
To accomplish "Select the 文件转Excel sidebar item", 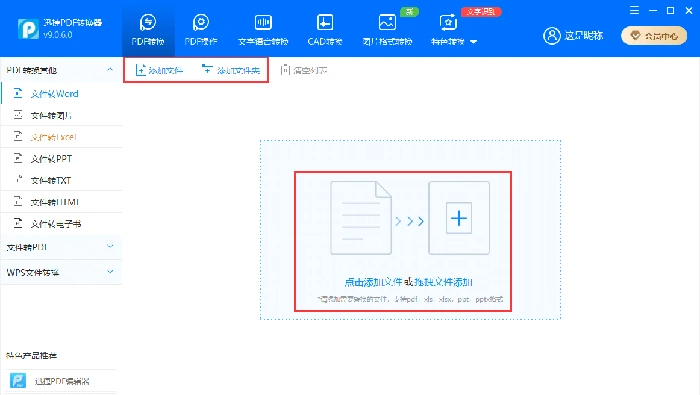I will 62,137.
